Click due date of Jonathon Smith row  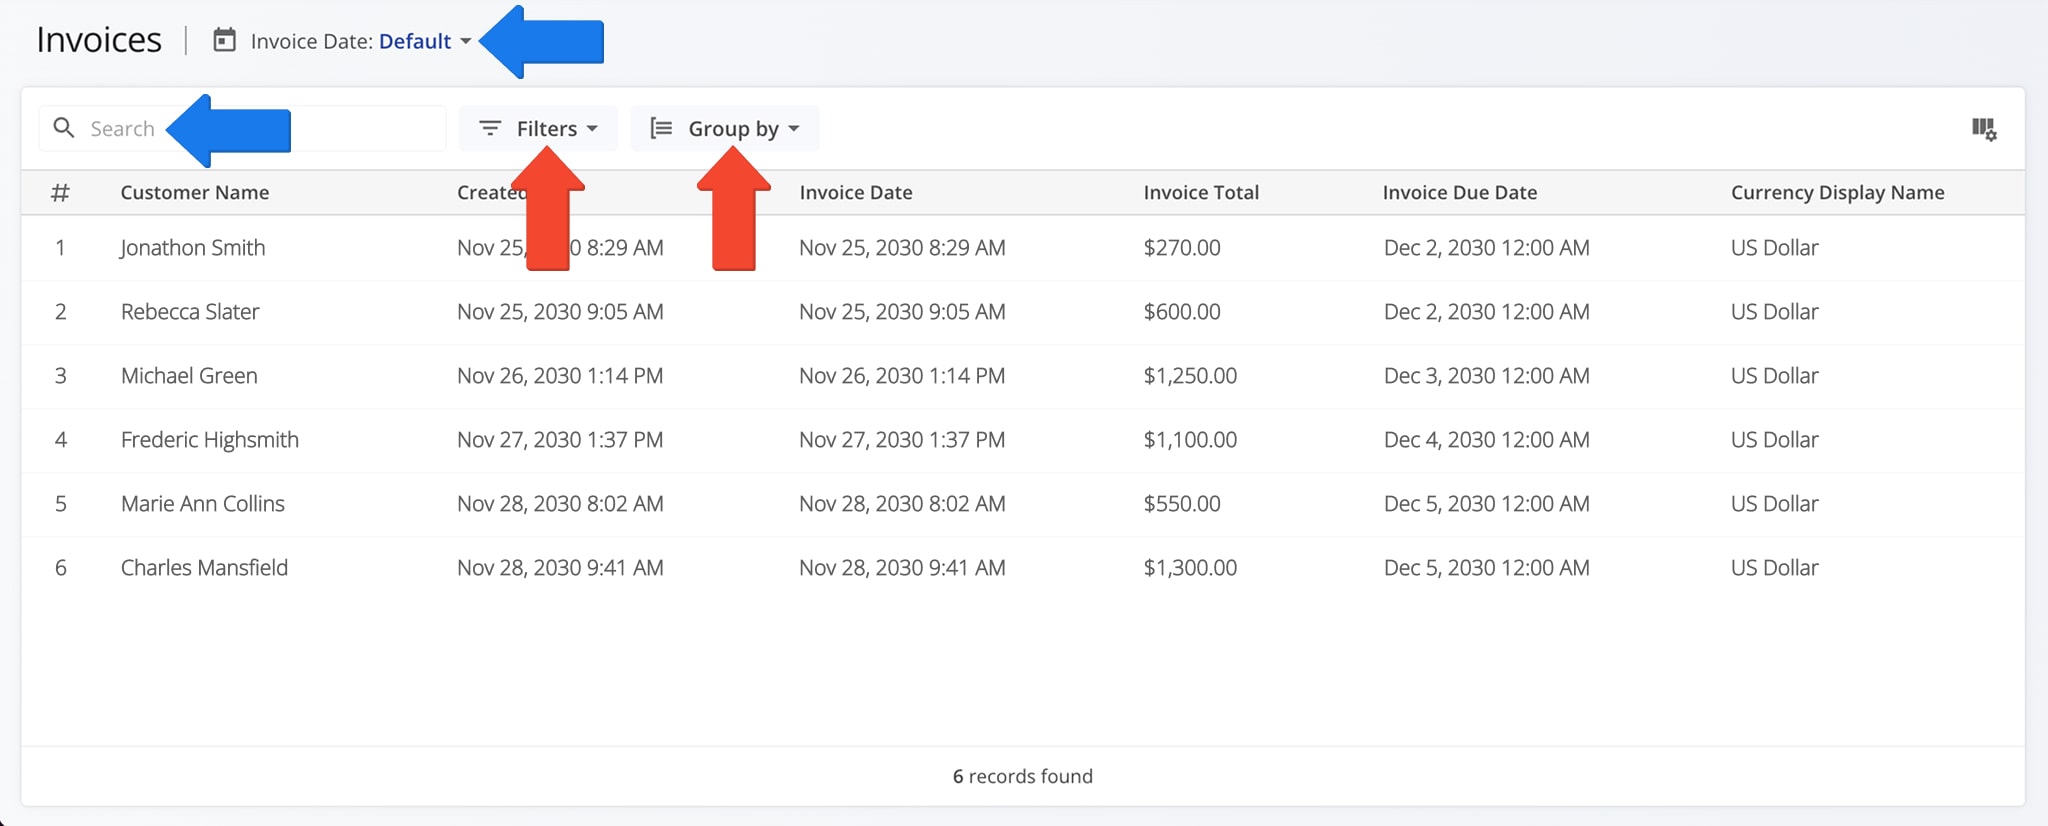1487,247
